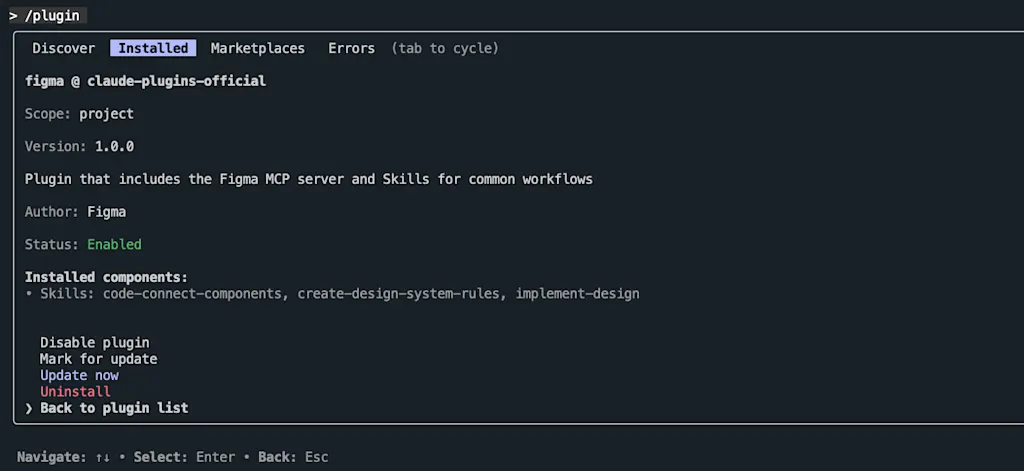Switch to the Discover tab
This screenshot has height=471, width=1024.
pyautogui.click(x=63, y=48)
